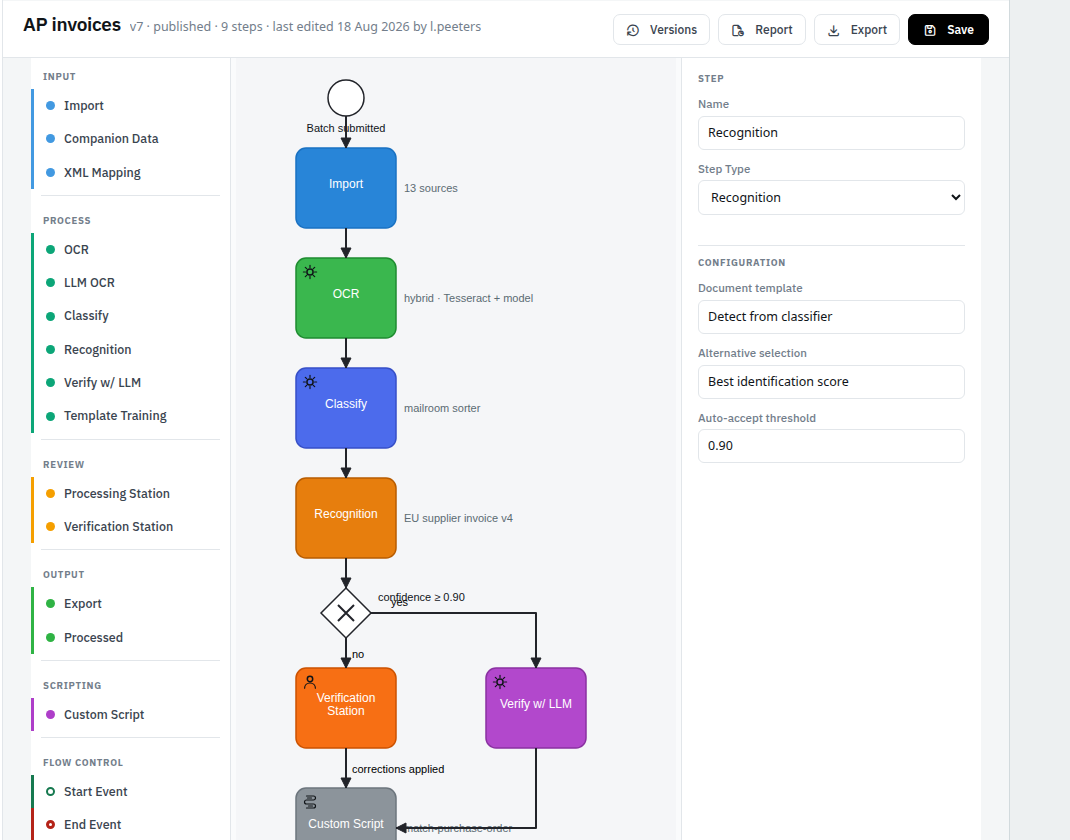Viewport: 1070px width, 840px height.
Task: Select Export in the Output palette
Action: (x=127, y=604)
